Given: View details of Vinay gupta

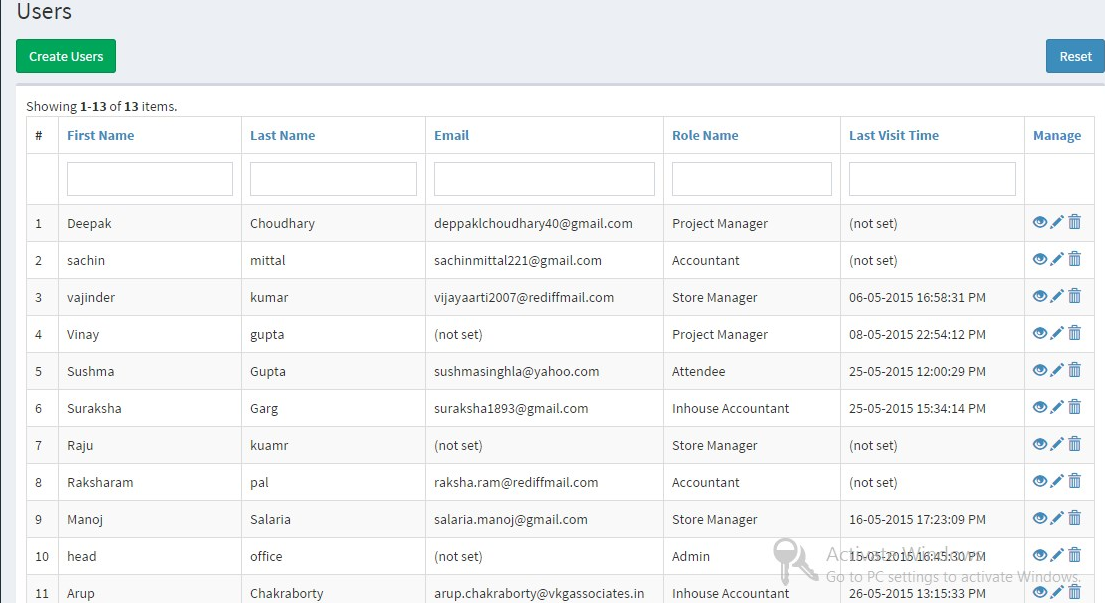Looking at the screenshot, I should (x=1039, y=333).
